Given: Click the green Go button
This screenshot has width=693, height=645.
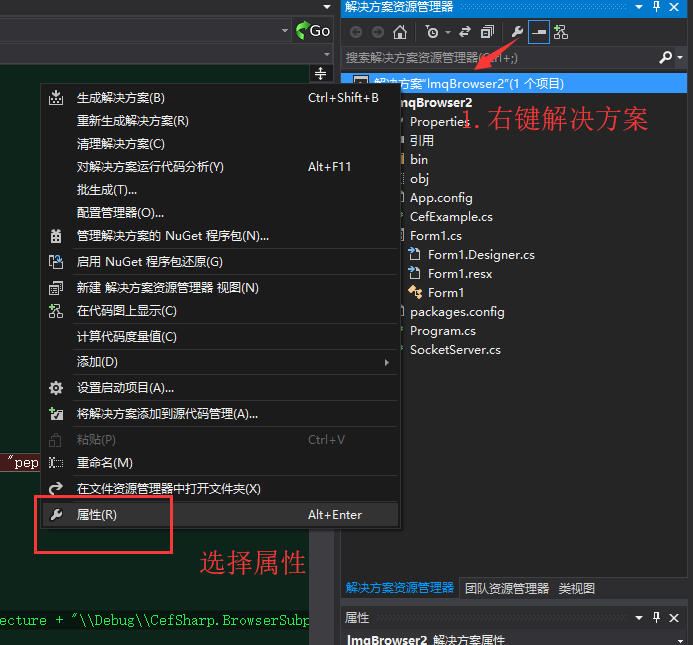Looking at the screenshot, I should tap(313, 31).
